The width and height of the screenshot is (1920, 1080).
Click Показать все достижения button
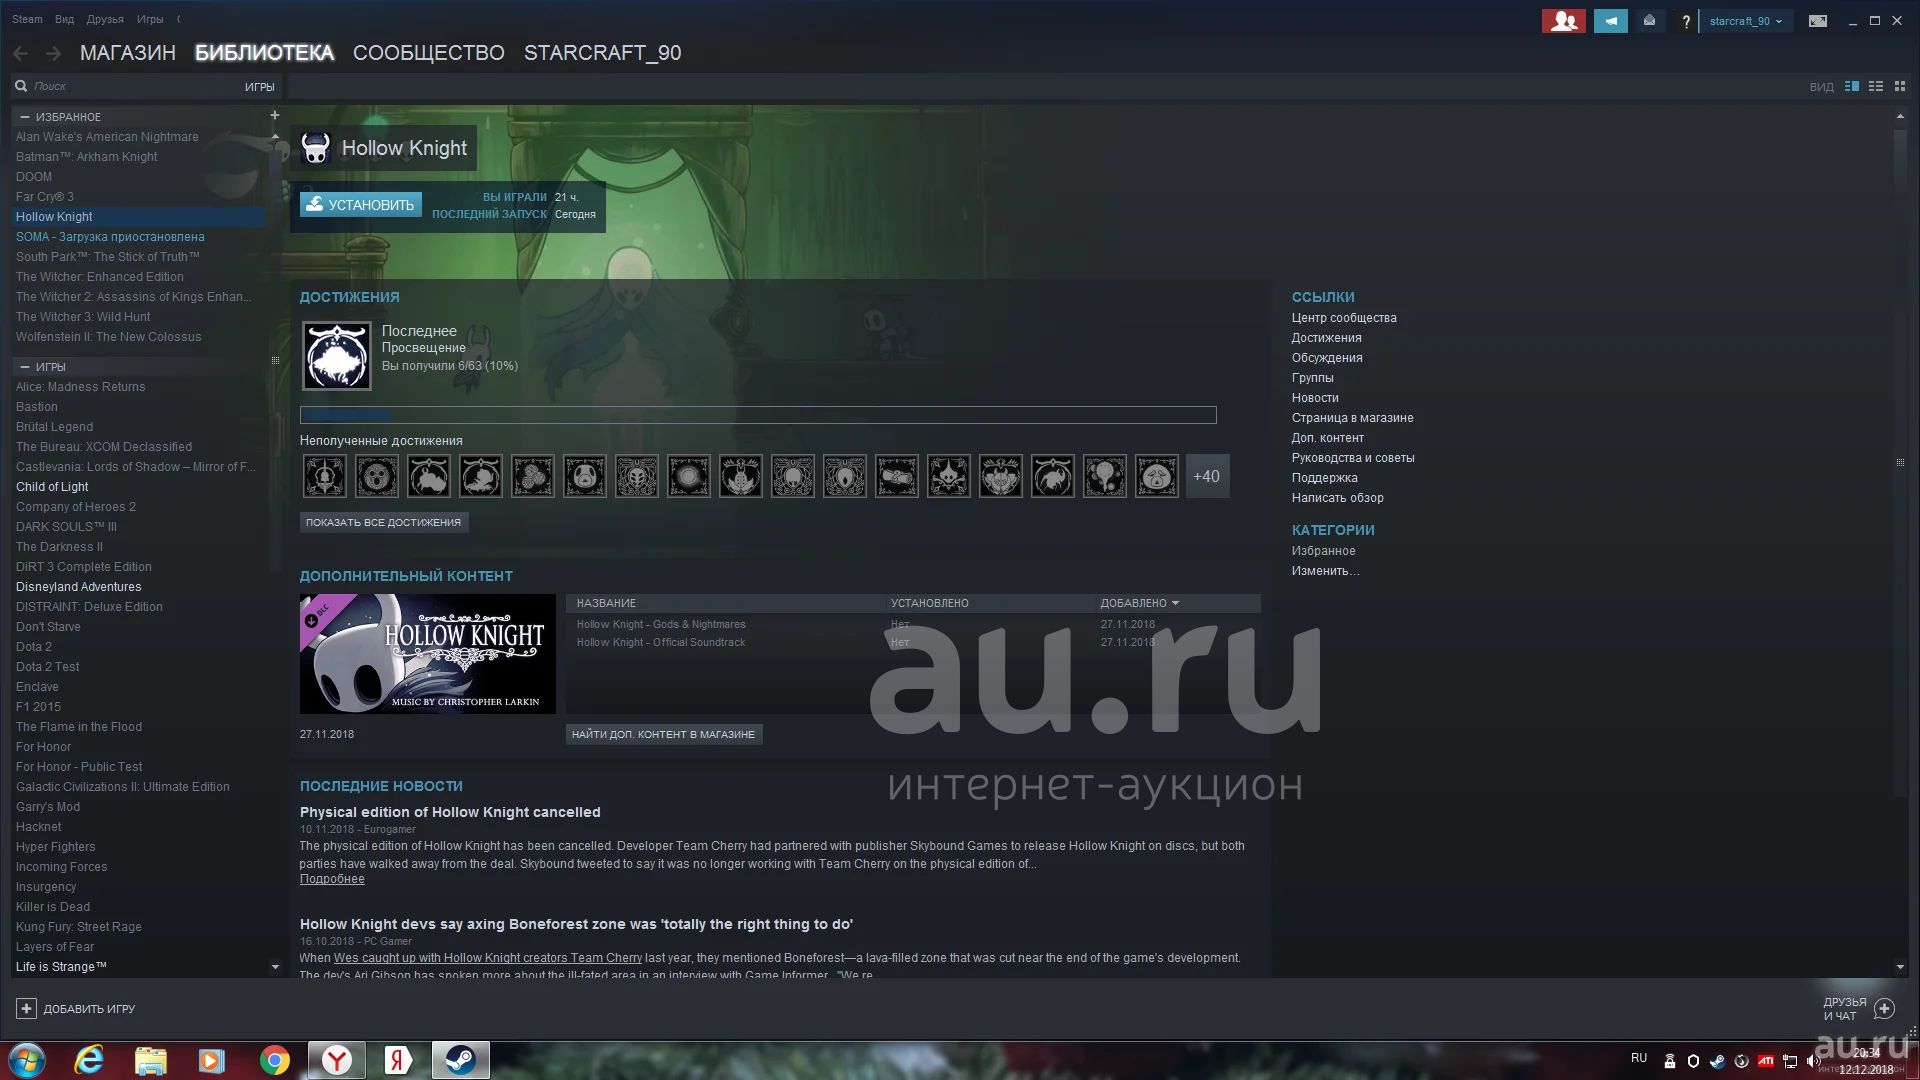[x=383, y=522]
